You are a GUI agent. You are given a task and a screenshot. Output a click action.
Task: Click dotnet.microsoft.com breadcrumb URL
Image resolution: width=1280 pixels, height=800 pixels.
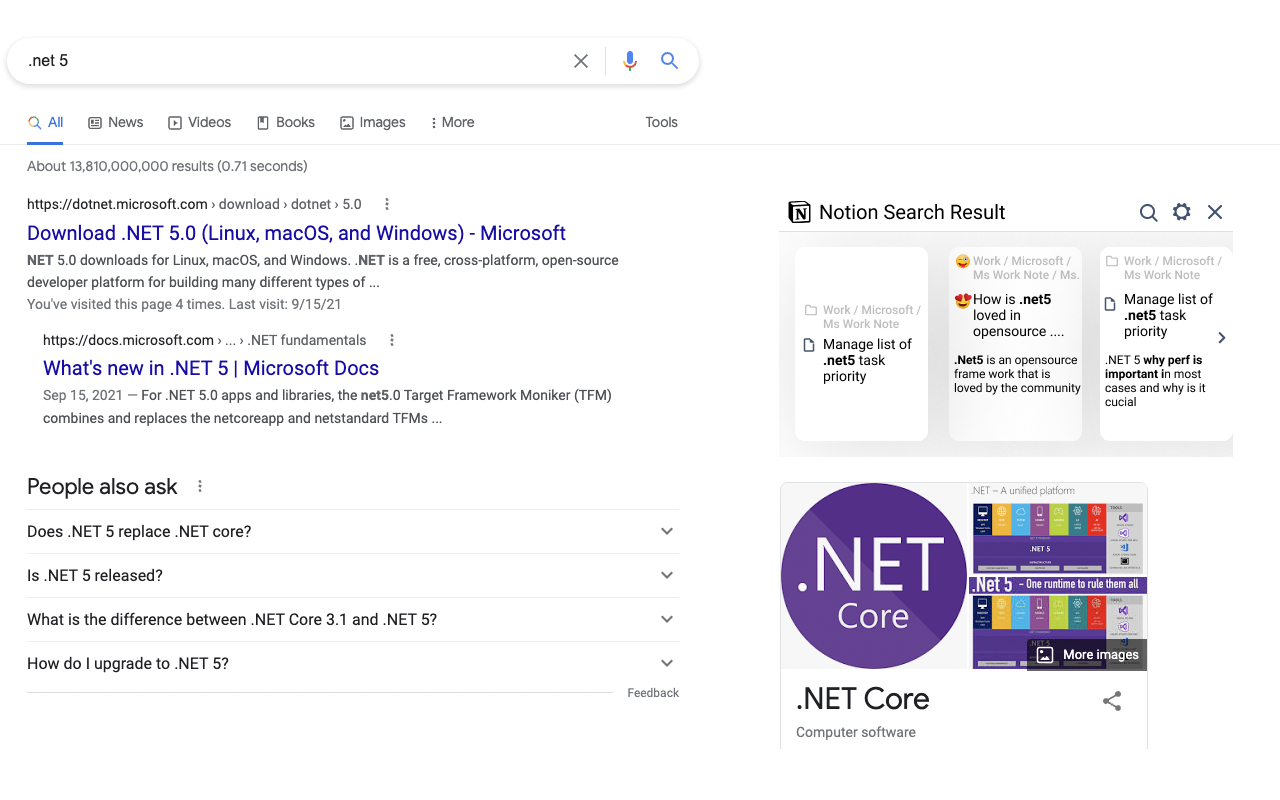tap(194, 204)
